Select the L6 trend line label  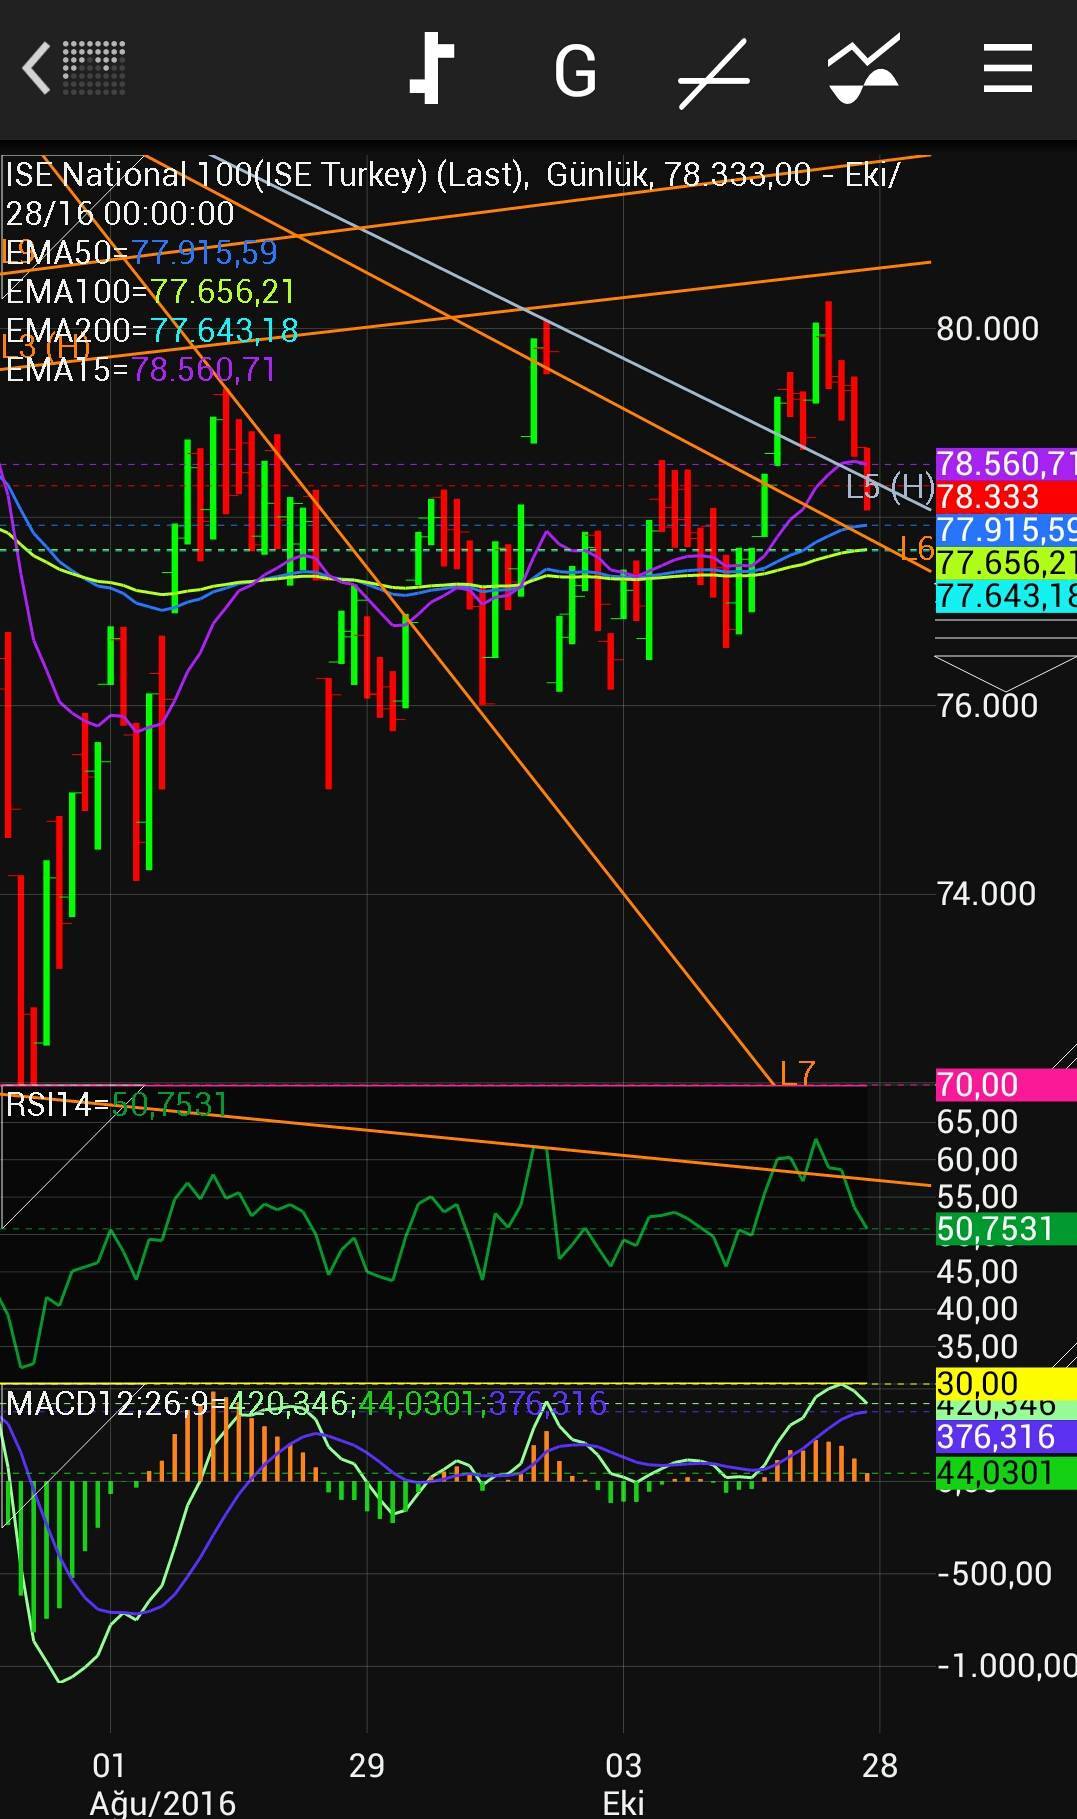(915, 548)
